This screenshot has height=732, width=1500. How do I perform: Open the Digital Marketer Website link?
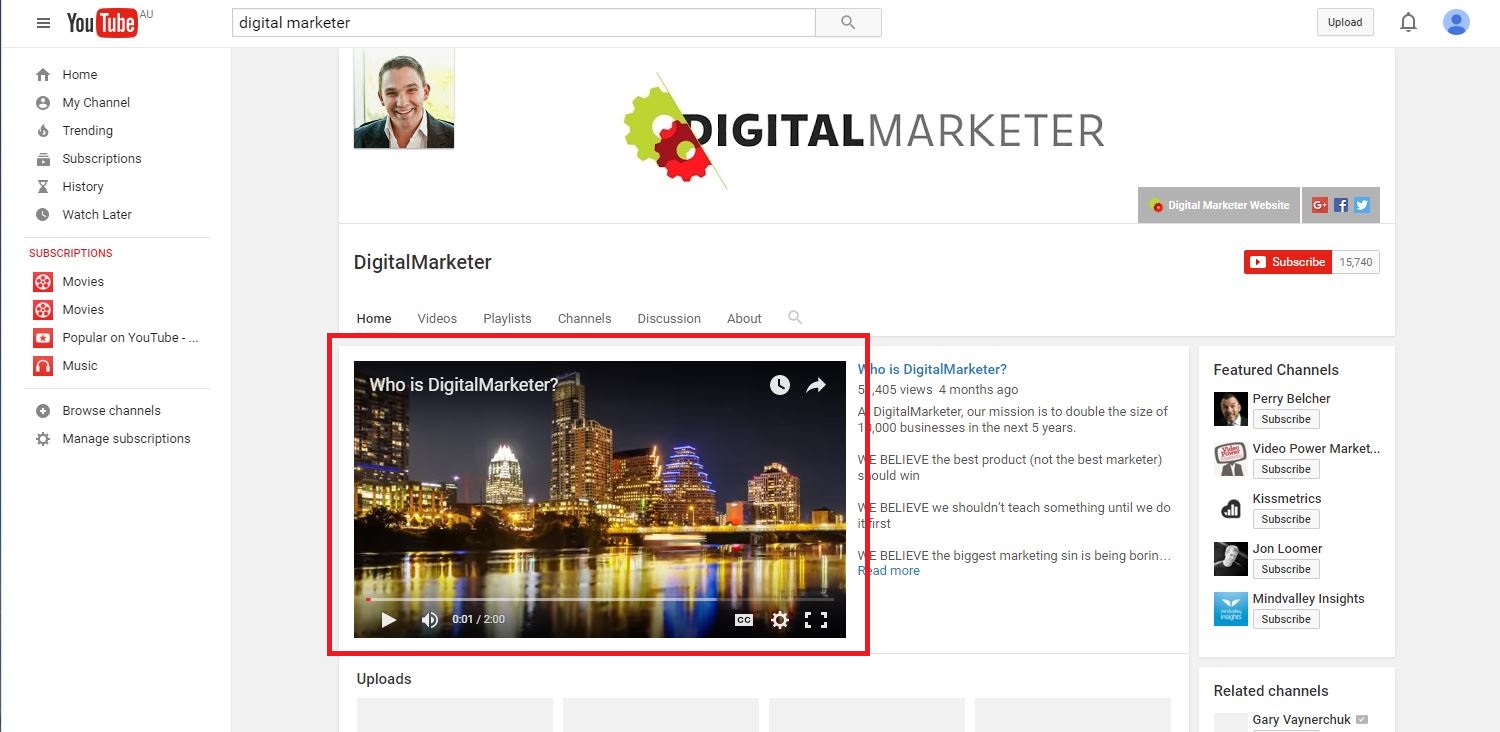click(x=1219, y=205)
